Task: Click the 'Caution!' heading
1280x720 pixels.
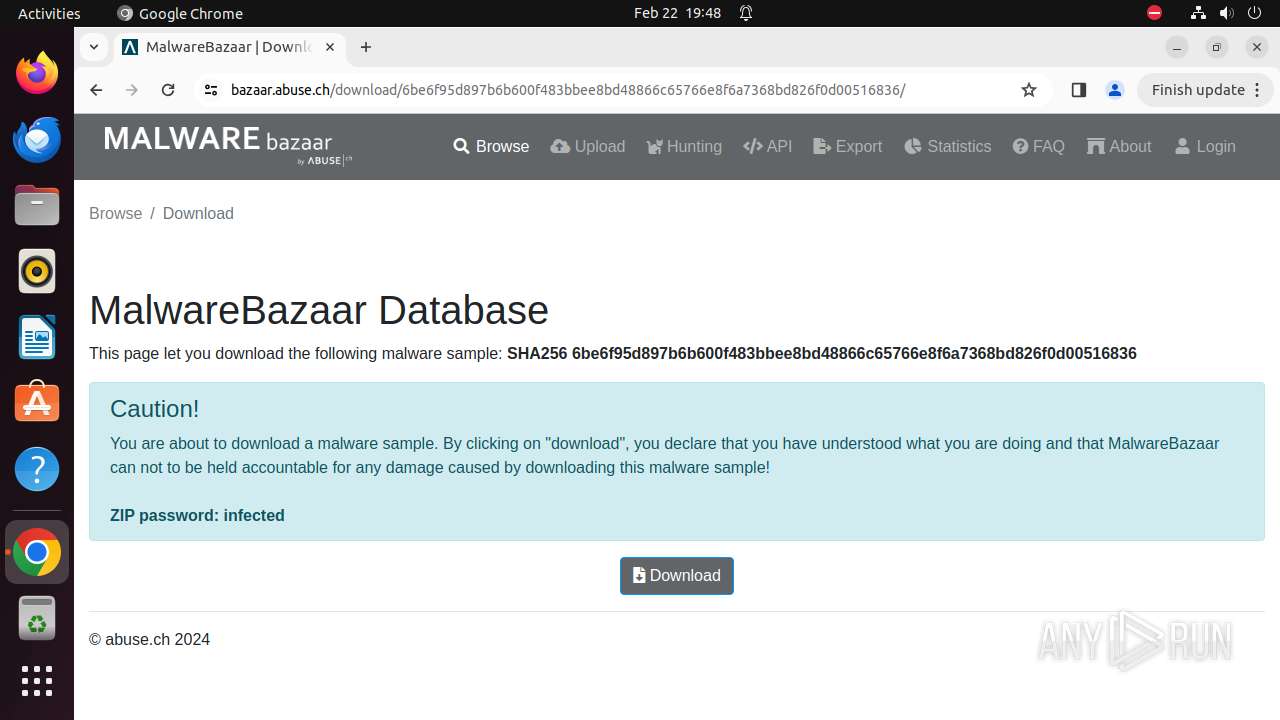Action: coord(155,408)
